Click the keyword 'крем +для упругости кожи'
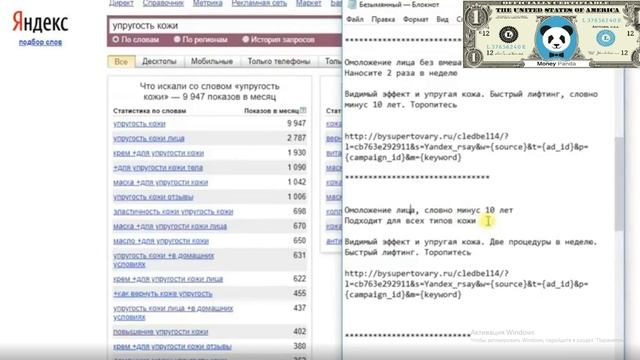Screen dimensions: 640x360 click(x=158, y=153)
